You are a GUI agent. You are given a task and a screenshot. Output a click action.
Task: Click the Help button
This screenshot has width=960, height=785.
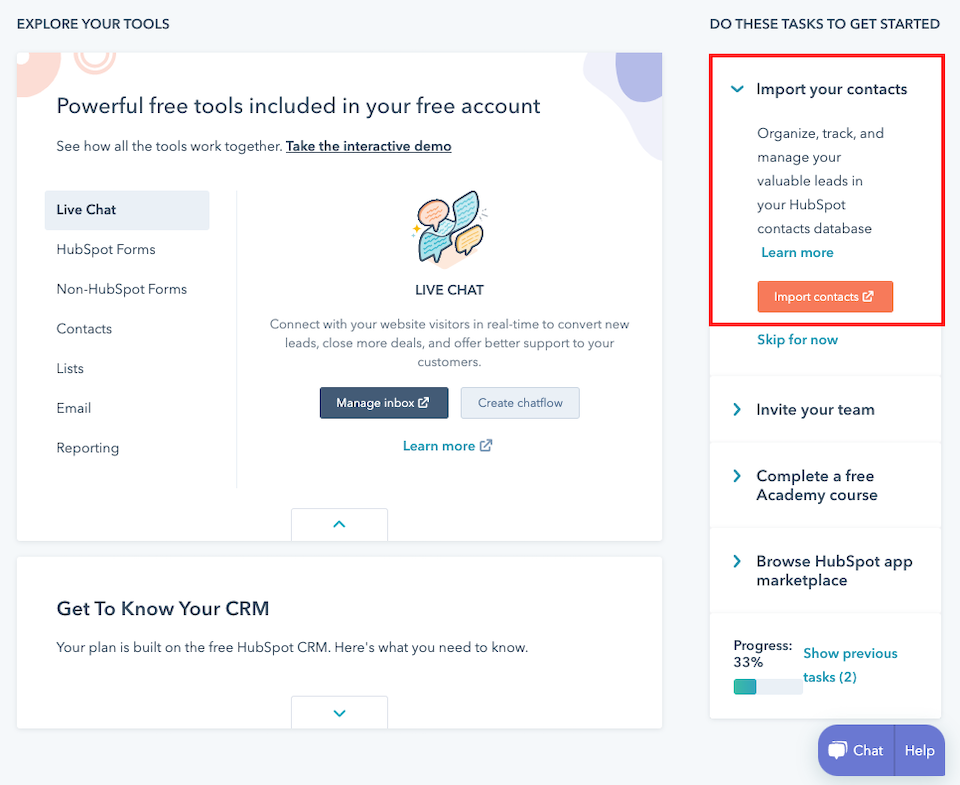pos(918,750)
